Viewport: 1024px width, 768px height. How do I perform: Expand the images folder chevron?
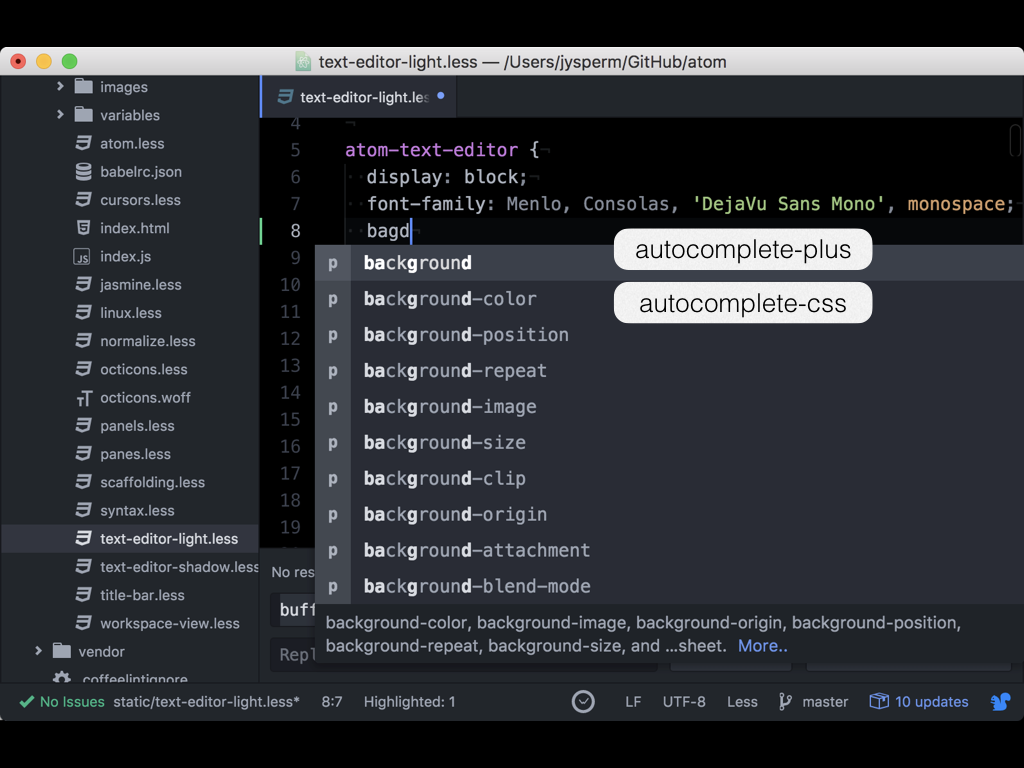coord(60,86)
